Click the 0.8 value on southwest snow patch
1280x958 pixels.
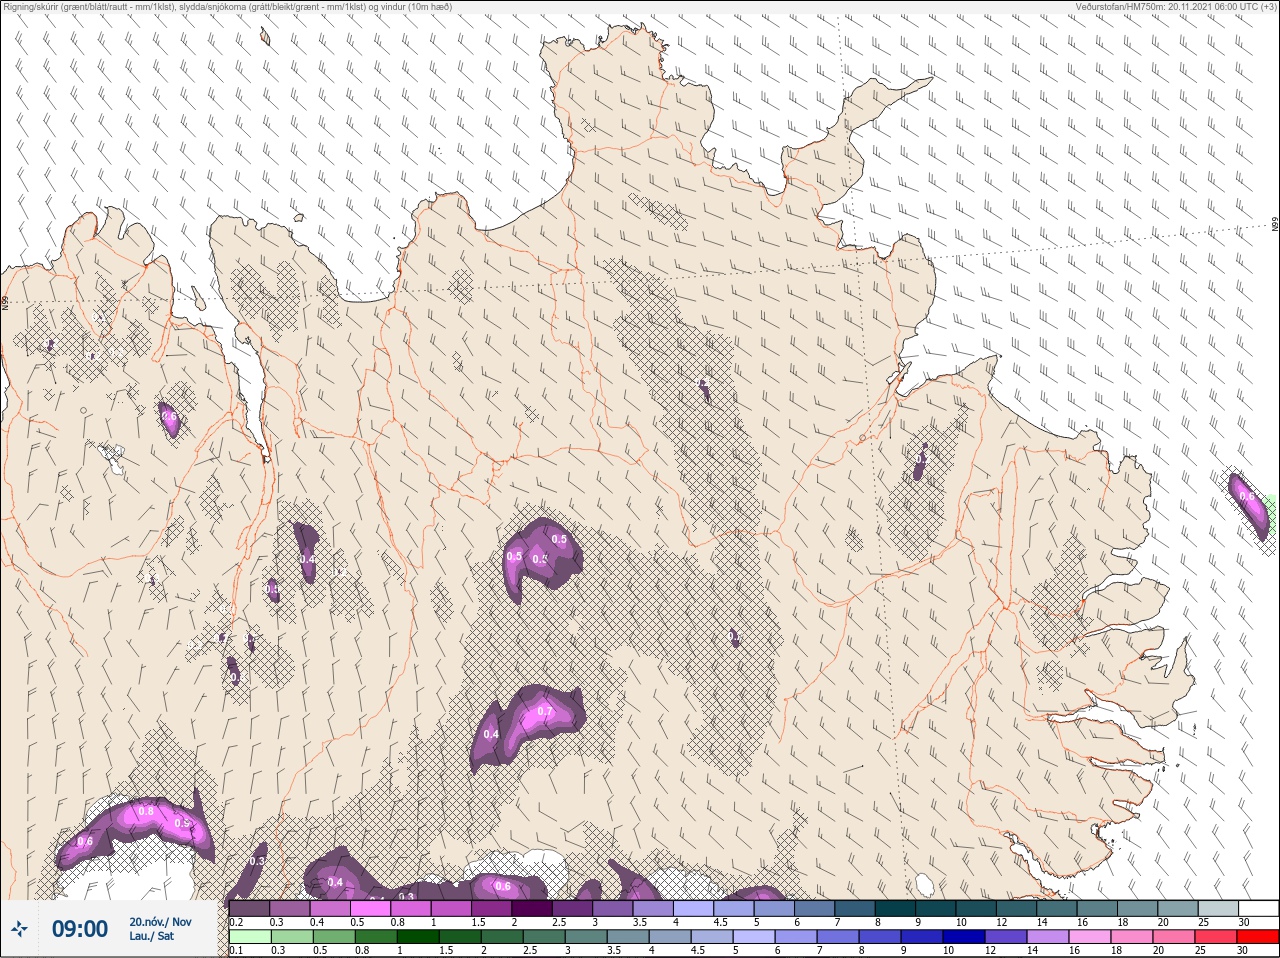point(145,811)
